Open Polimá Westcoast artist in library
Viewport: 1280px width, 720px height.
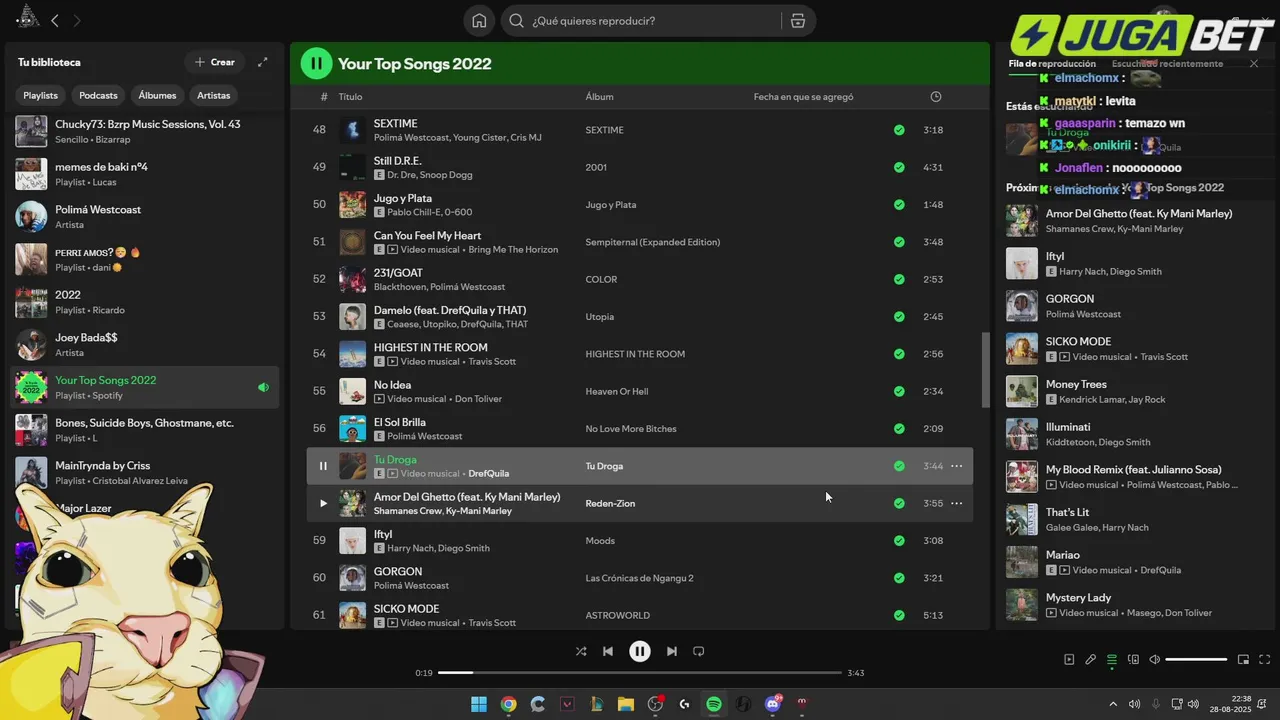click(144, 217)
